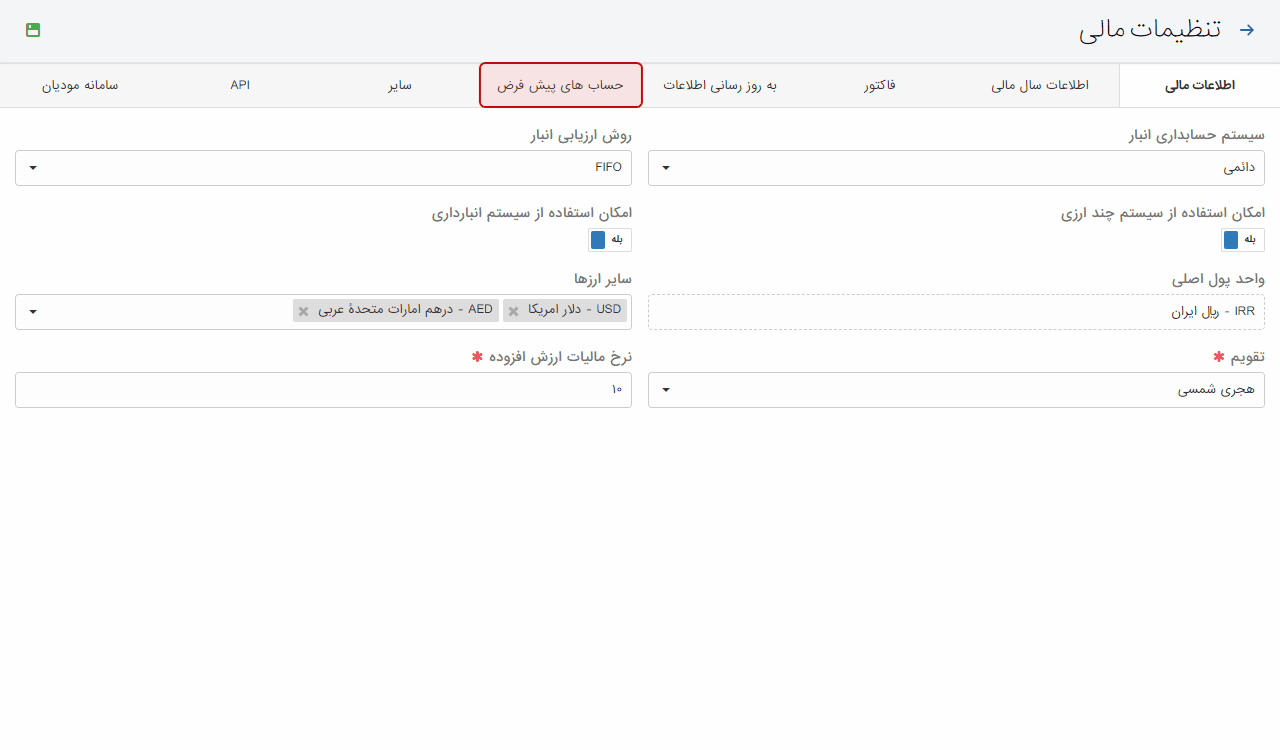
Task: Expand the تقویم calendar dropdown
Action: click(956, 390)
